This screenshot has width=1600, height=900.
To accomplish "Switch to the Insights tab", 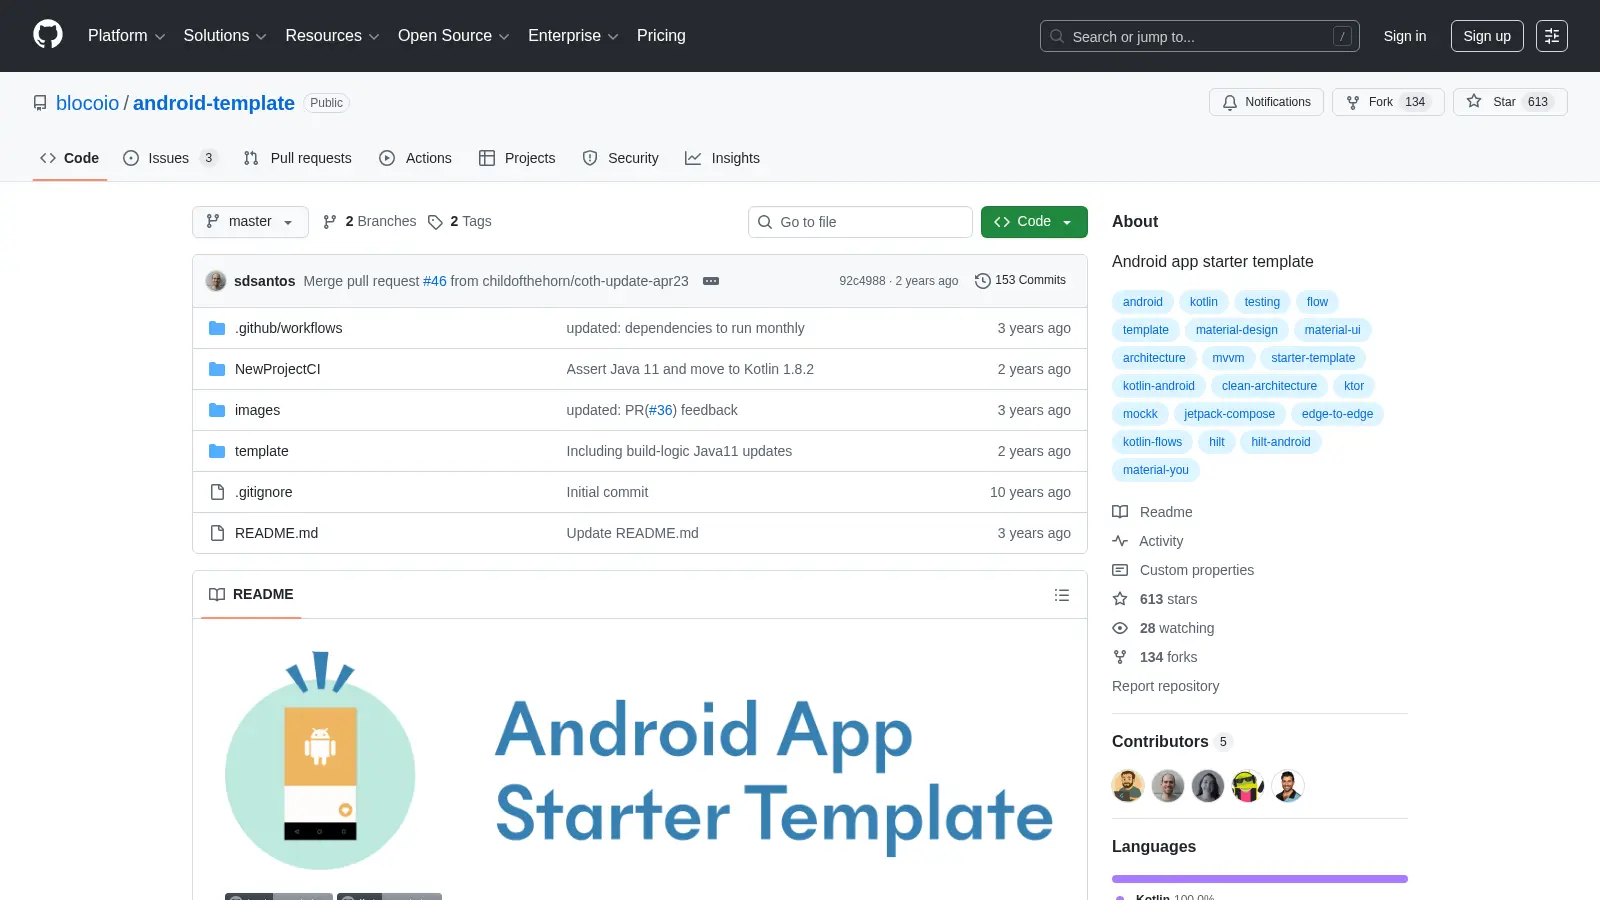I will 722,158.
